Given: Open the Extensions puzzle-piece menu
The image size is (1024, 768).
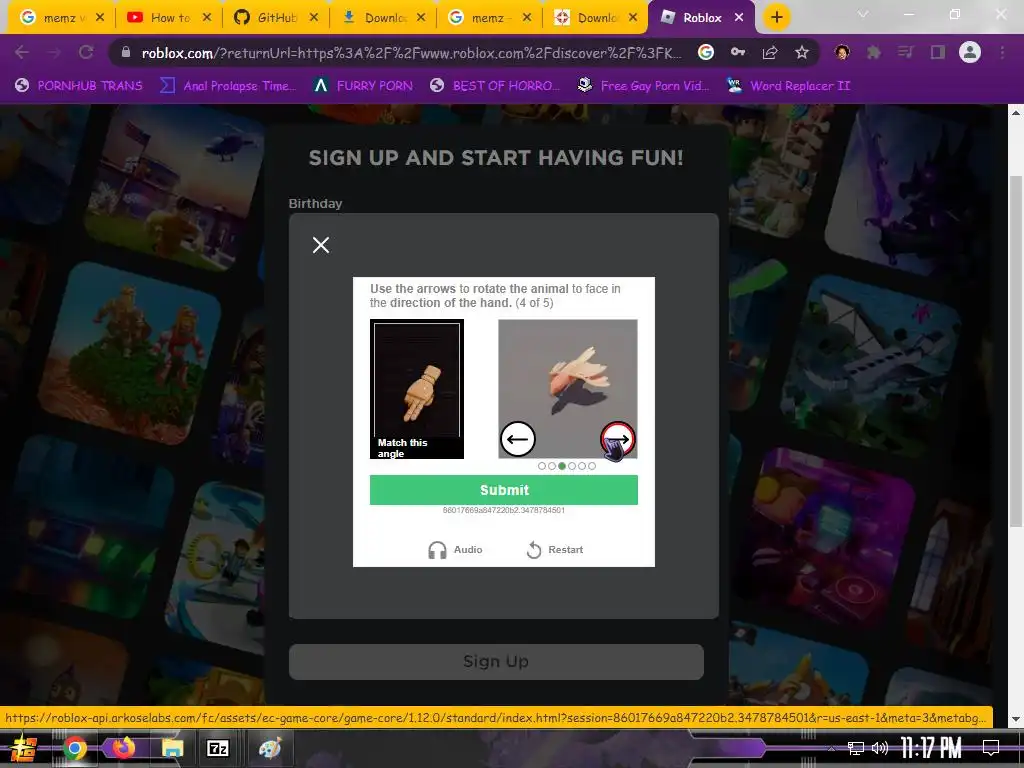Looking at the screenshot, I should click(874, 52).
